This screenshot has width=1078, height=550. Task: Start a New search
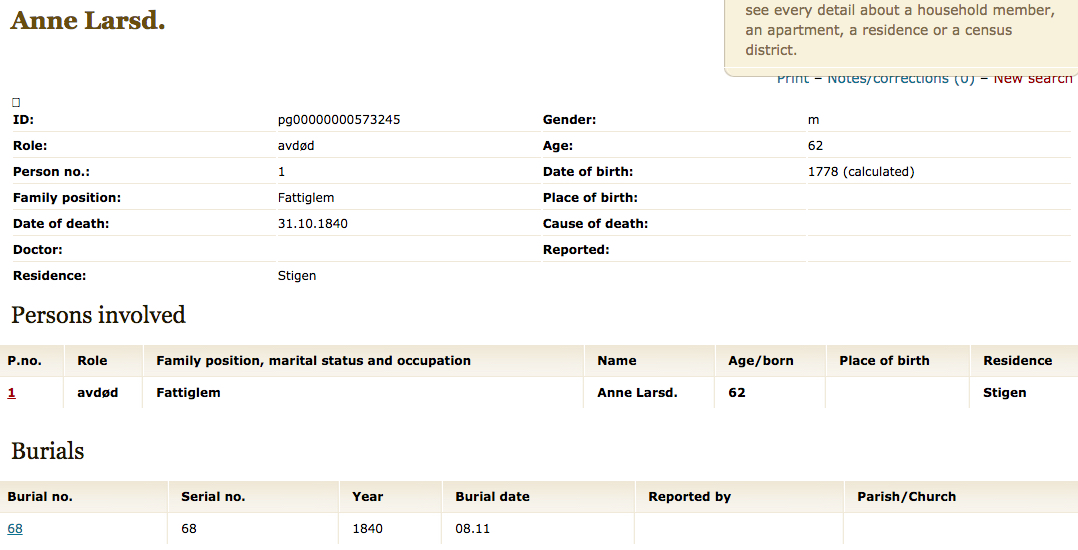[x=1033, y=79]
